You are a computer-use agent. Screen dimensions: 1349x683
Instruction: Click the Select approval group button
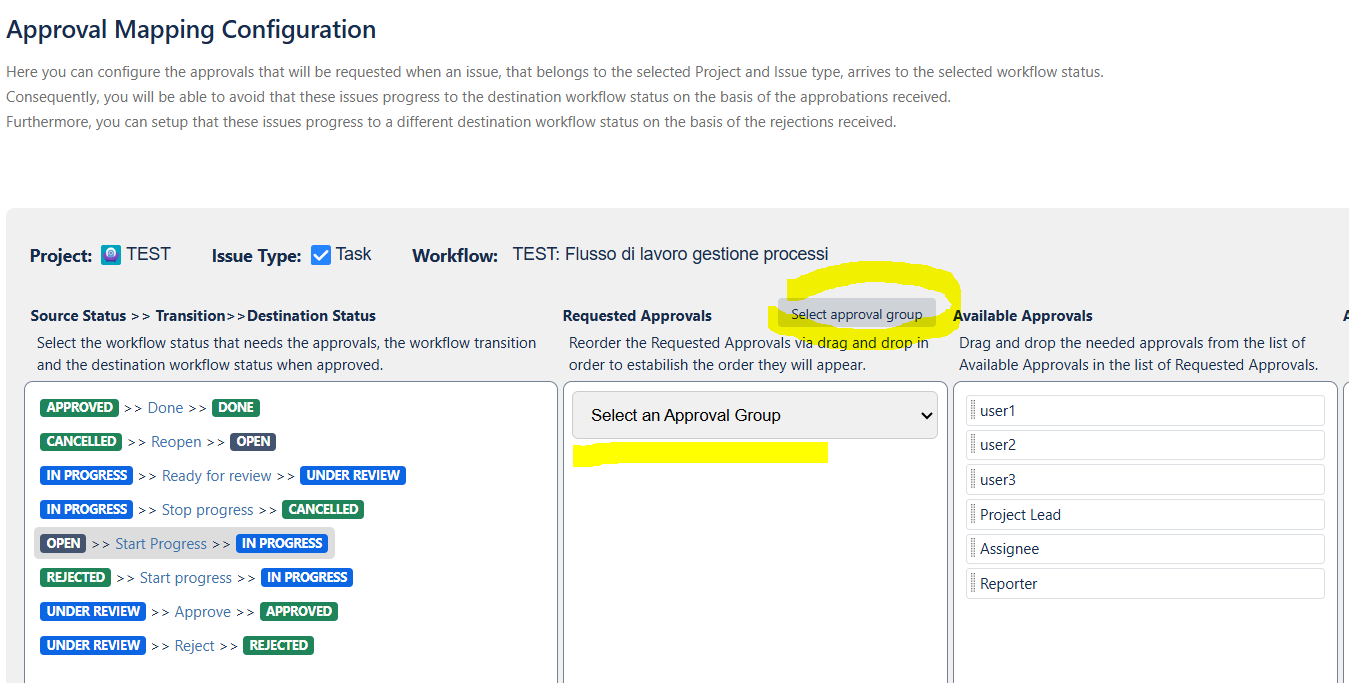click(x=856, y=314)
